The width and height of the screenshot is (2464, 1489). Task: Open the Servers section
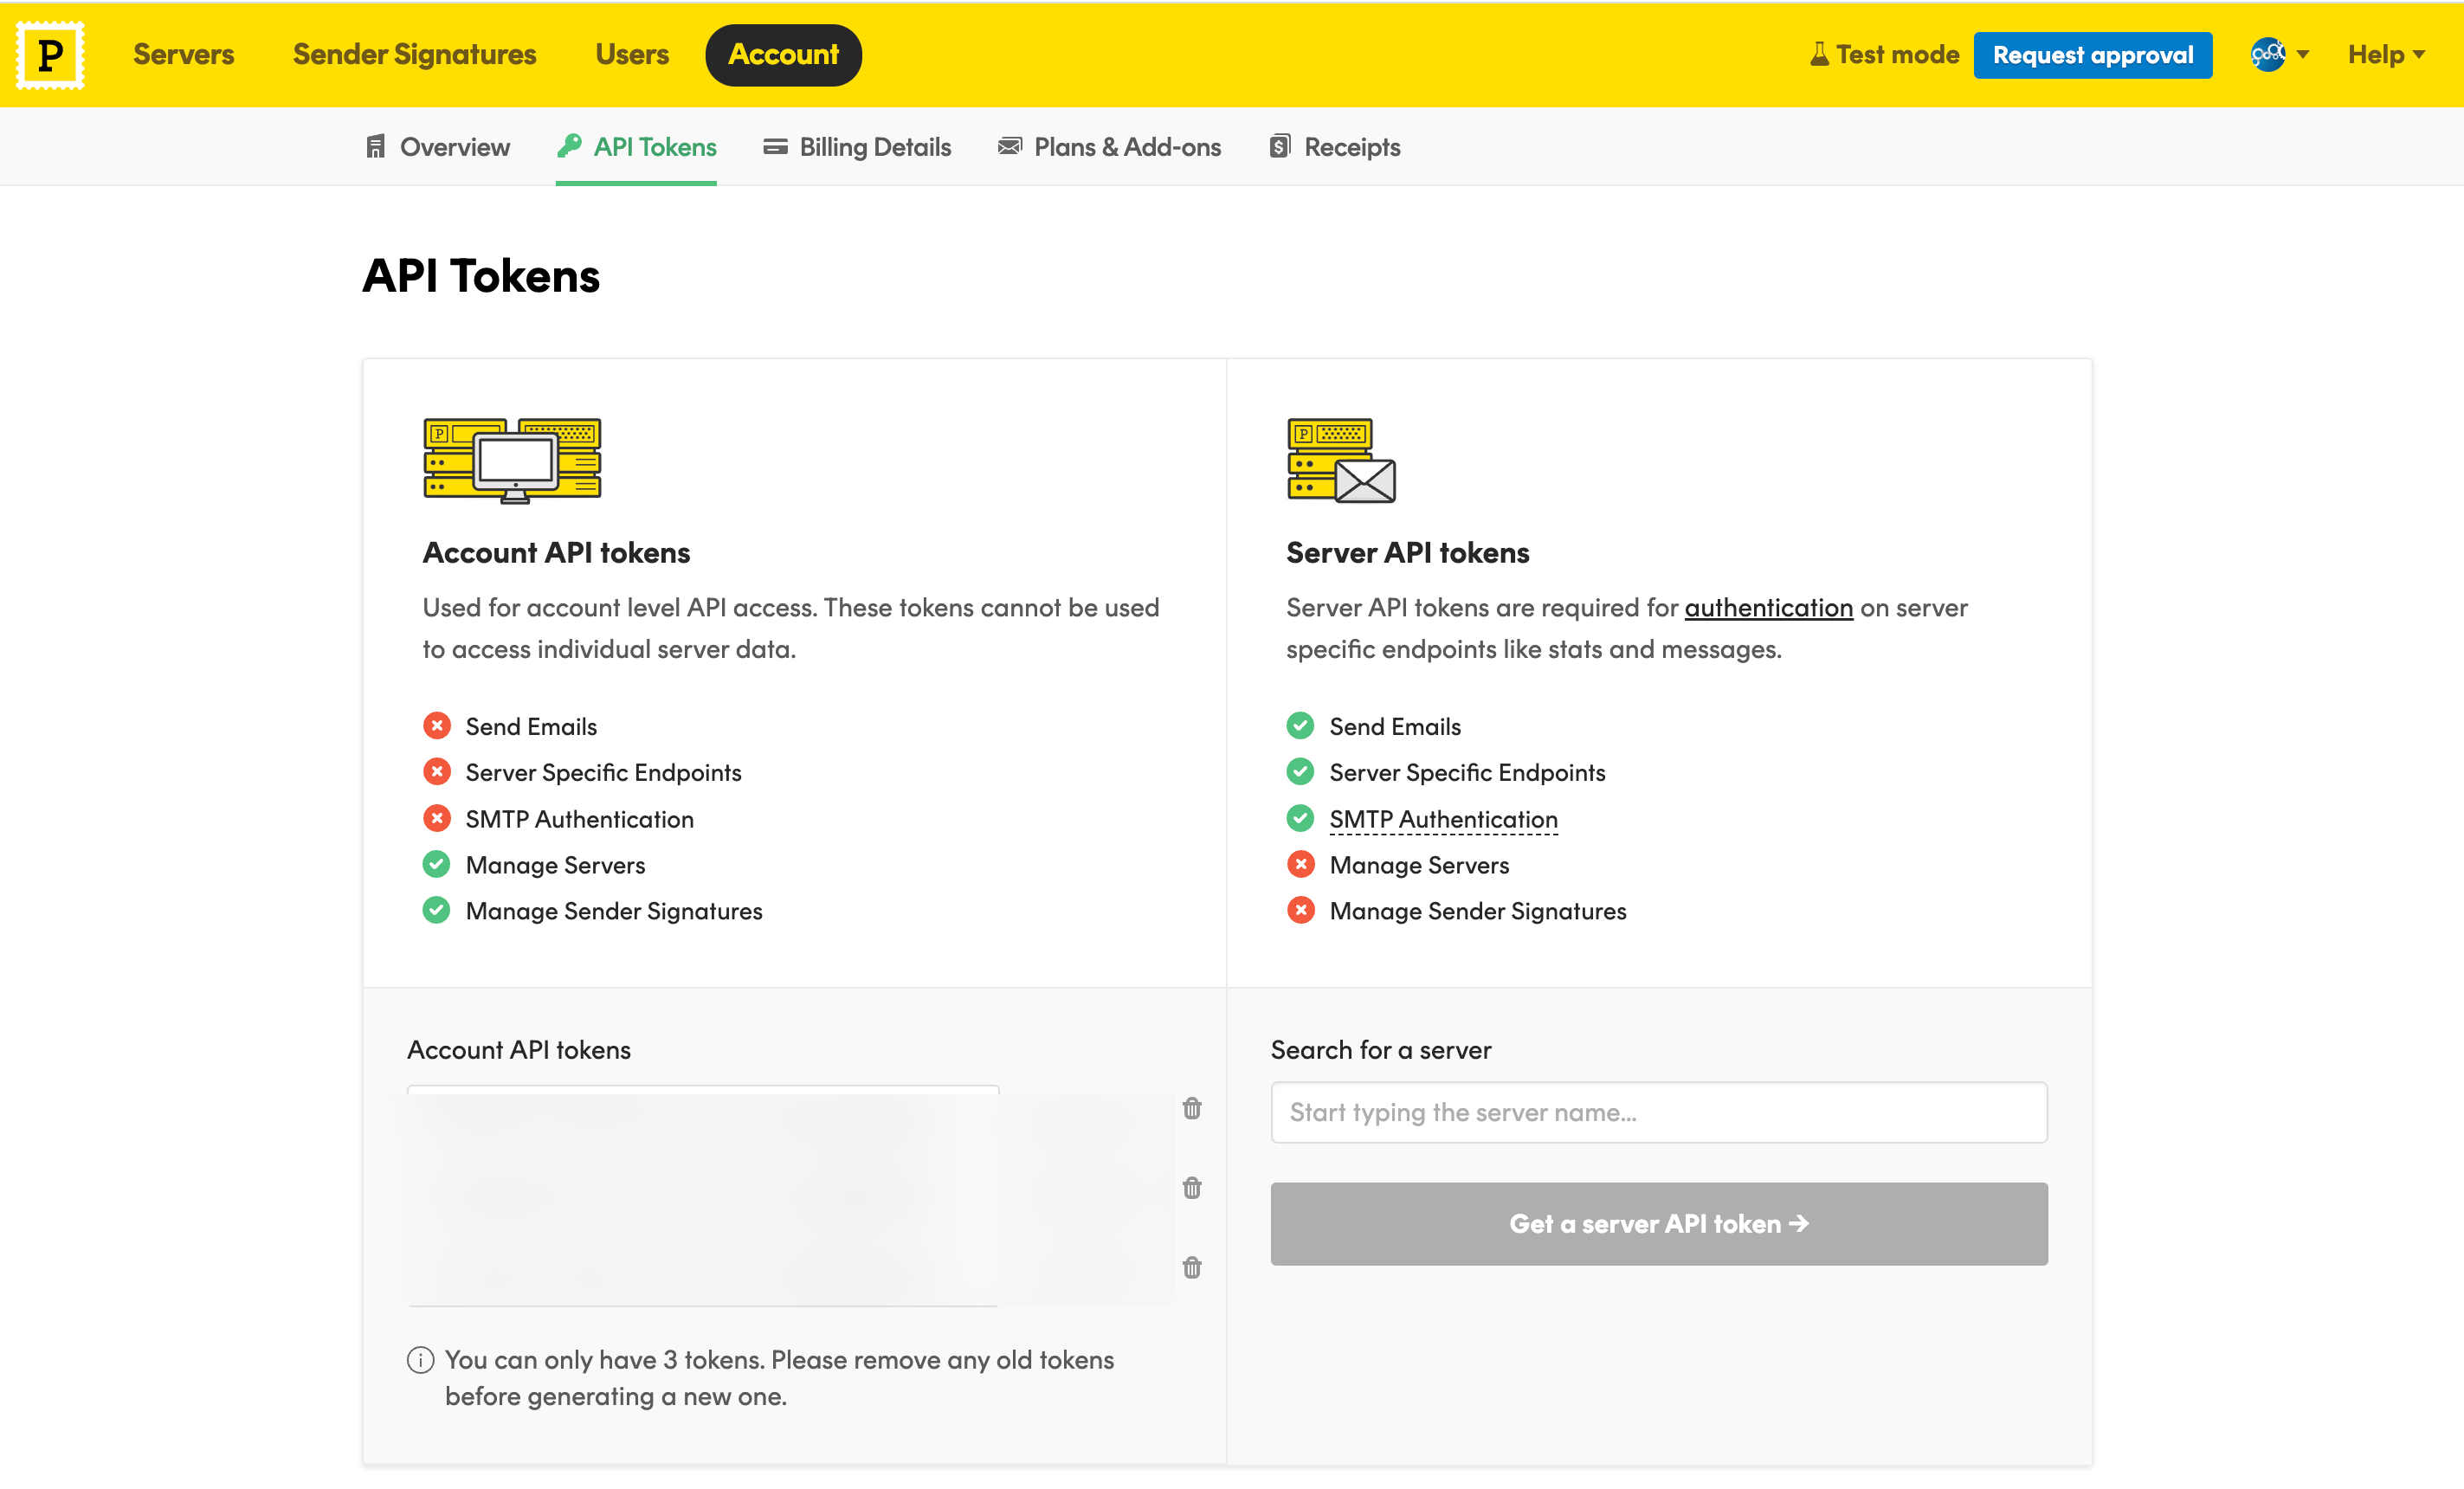click(x=183, y=54)
